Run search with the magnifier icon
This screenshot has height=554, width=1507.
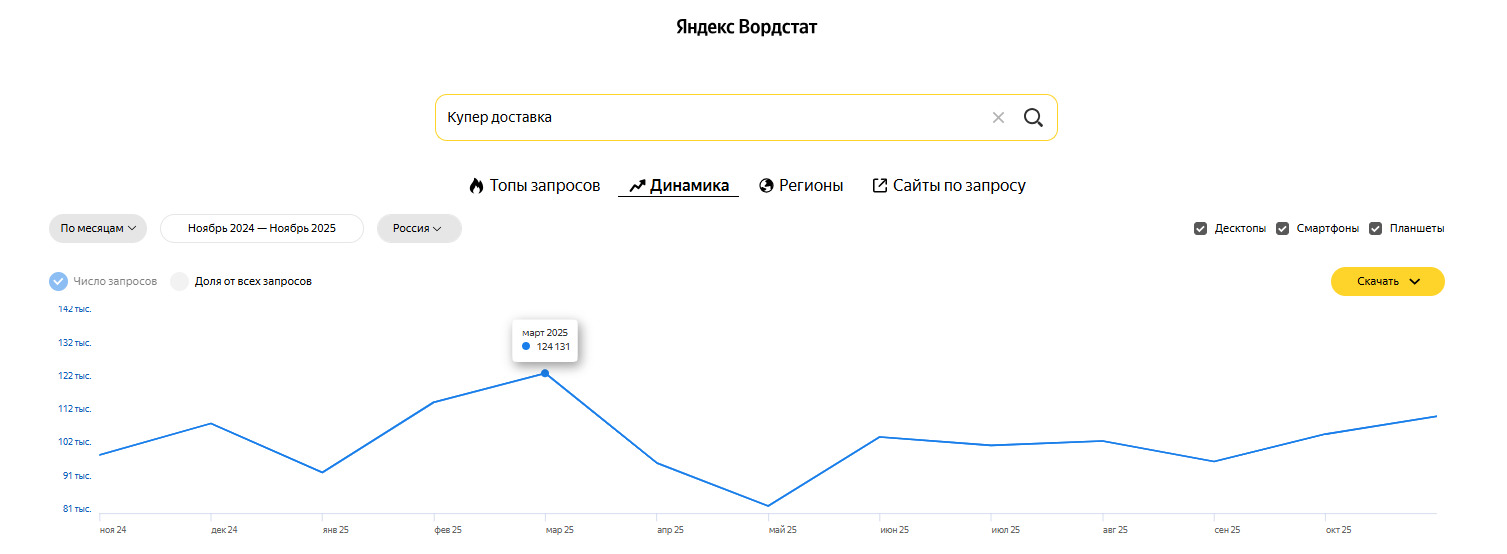1033,118
